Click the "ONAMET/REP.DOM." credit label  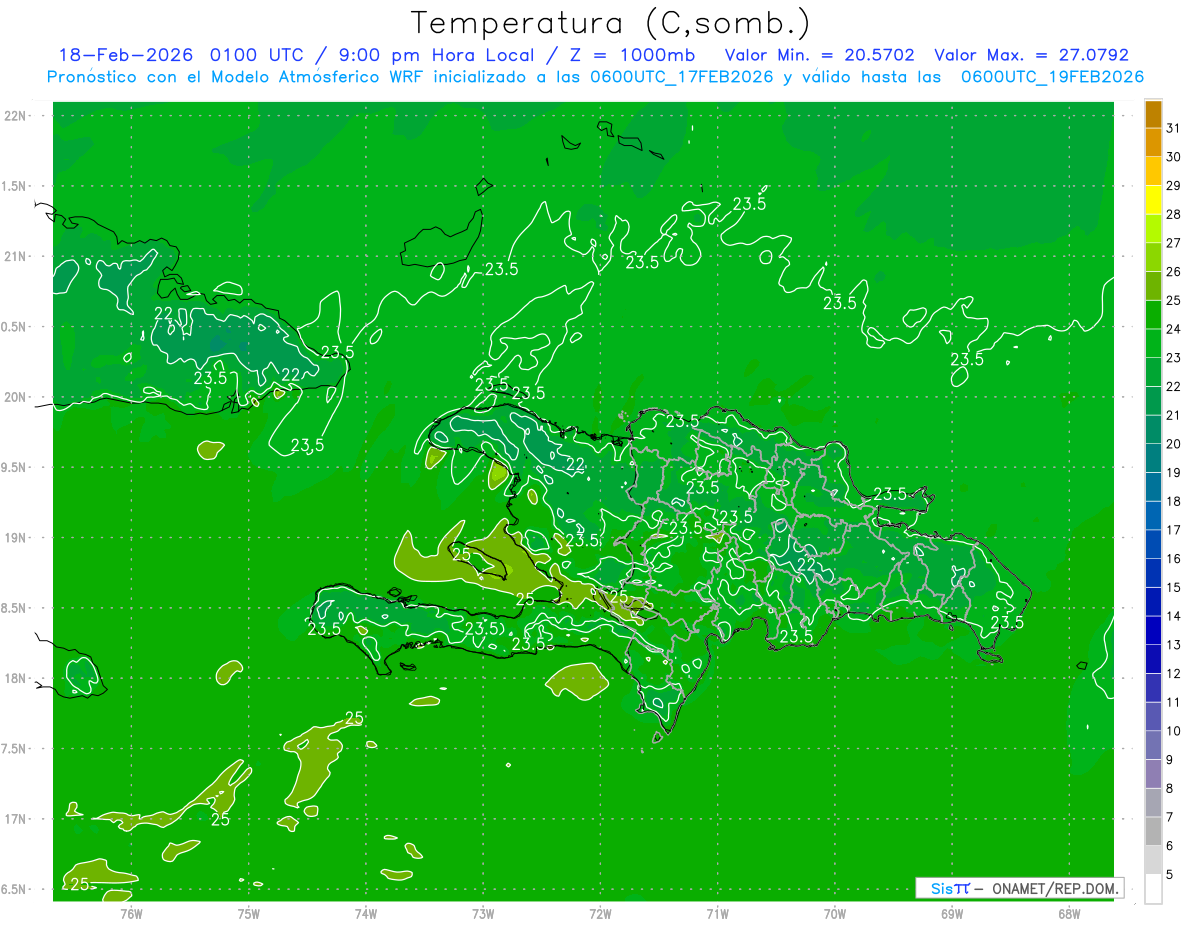[x=1056, y=888]
